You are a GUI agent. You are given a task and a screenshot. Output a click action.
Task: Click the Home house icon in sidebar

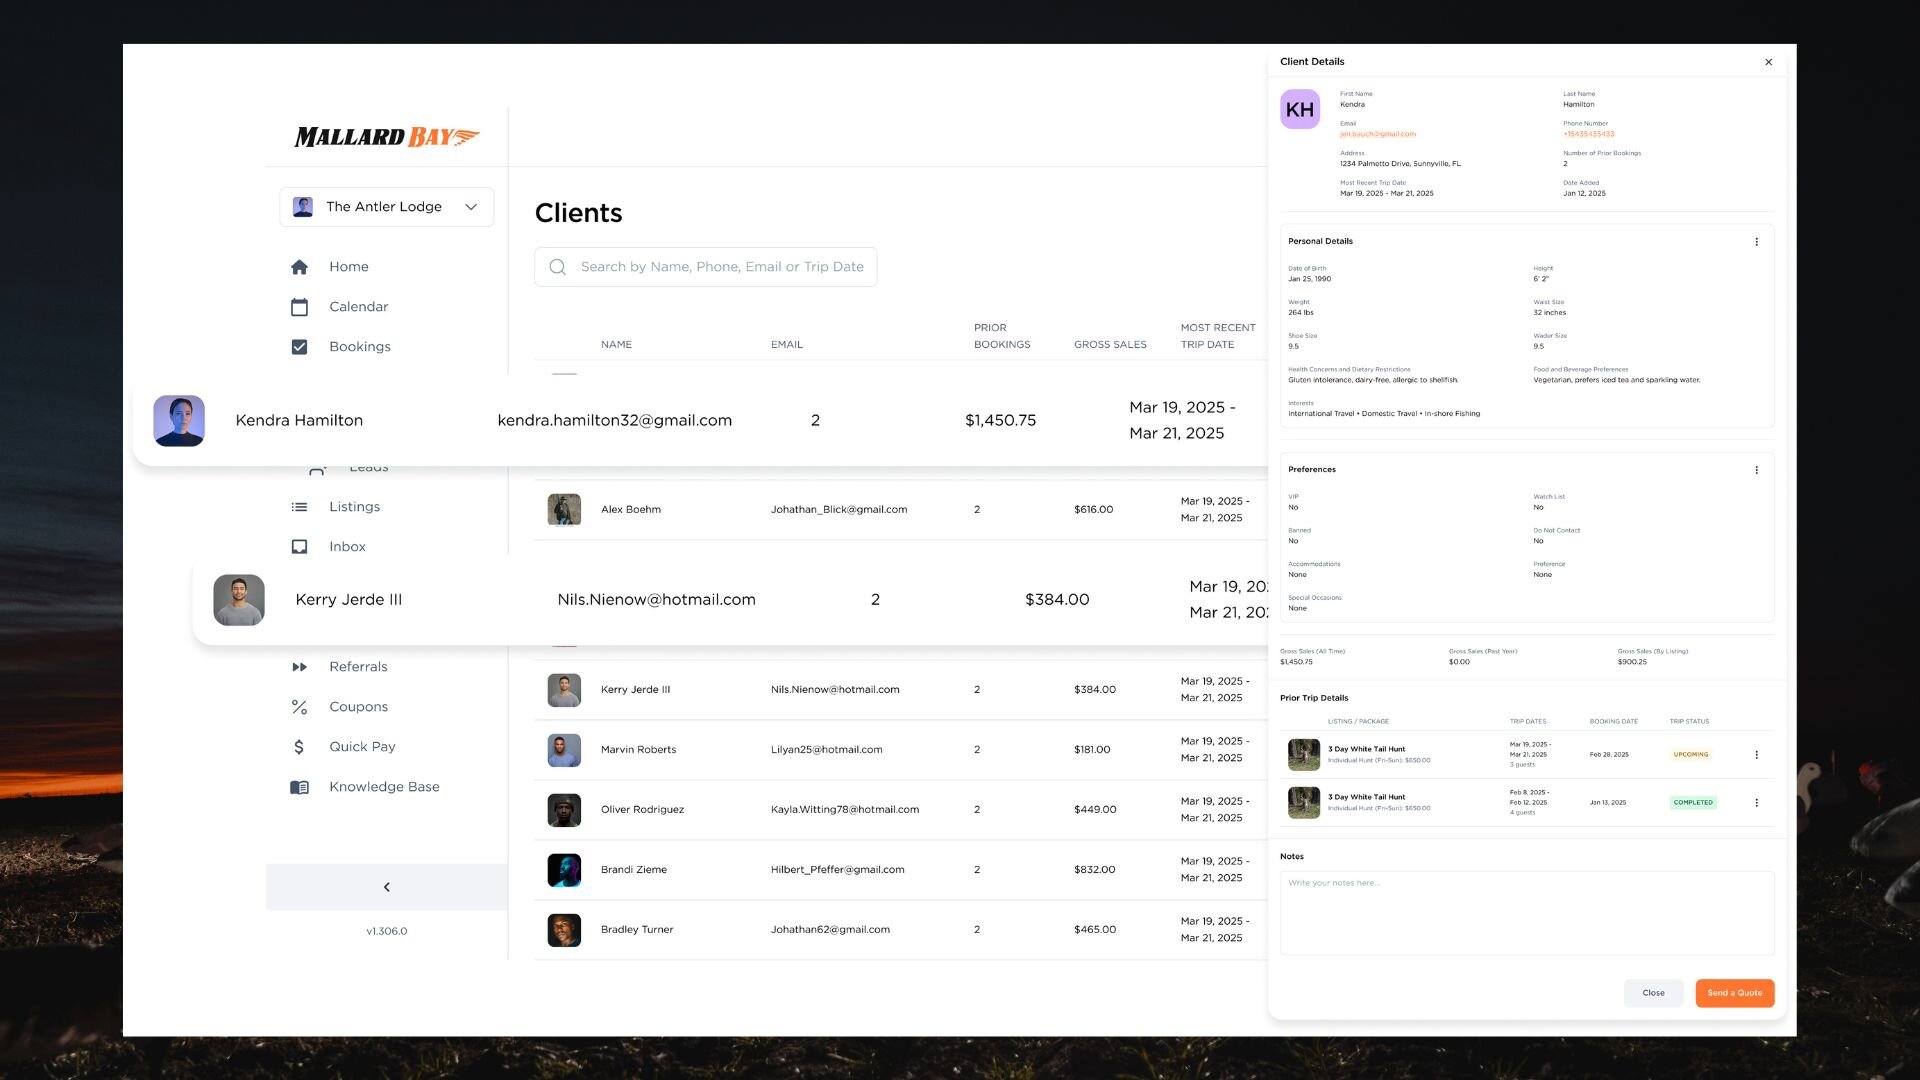(299, 267)
